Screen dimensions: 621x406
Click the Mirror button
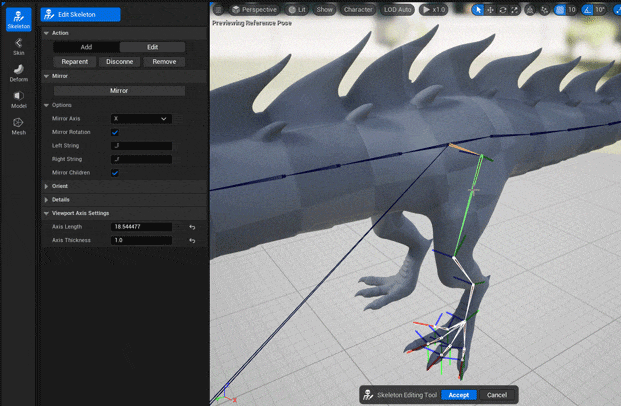pos(119,91)
